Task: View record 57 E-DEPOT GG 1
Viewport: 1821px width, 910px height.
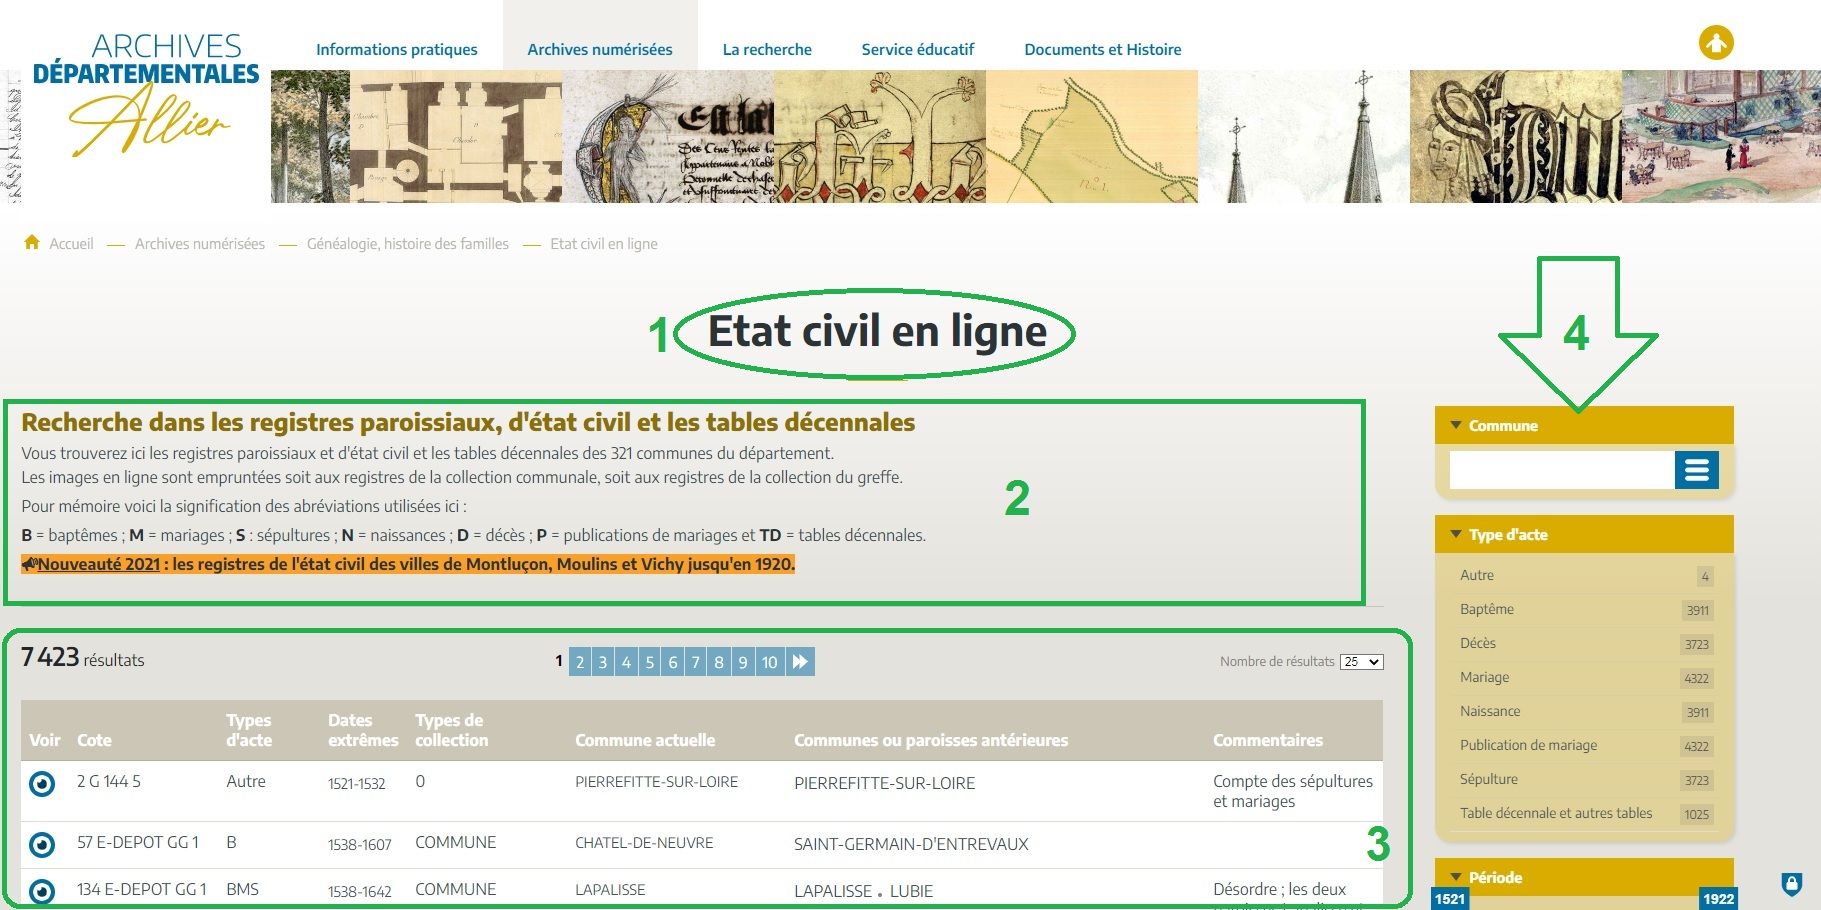Action: [x=42, y=845]
